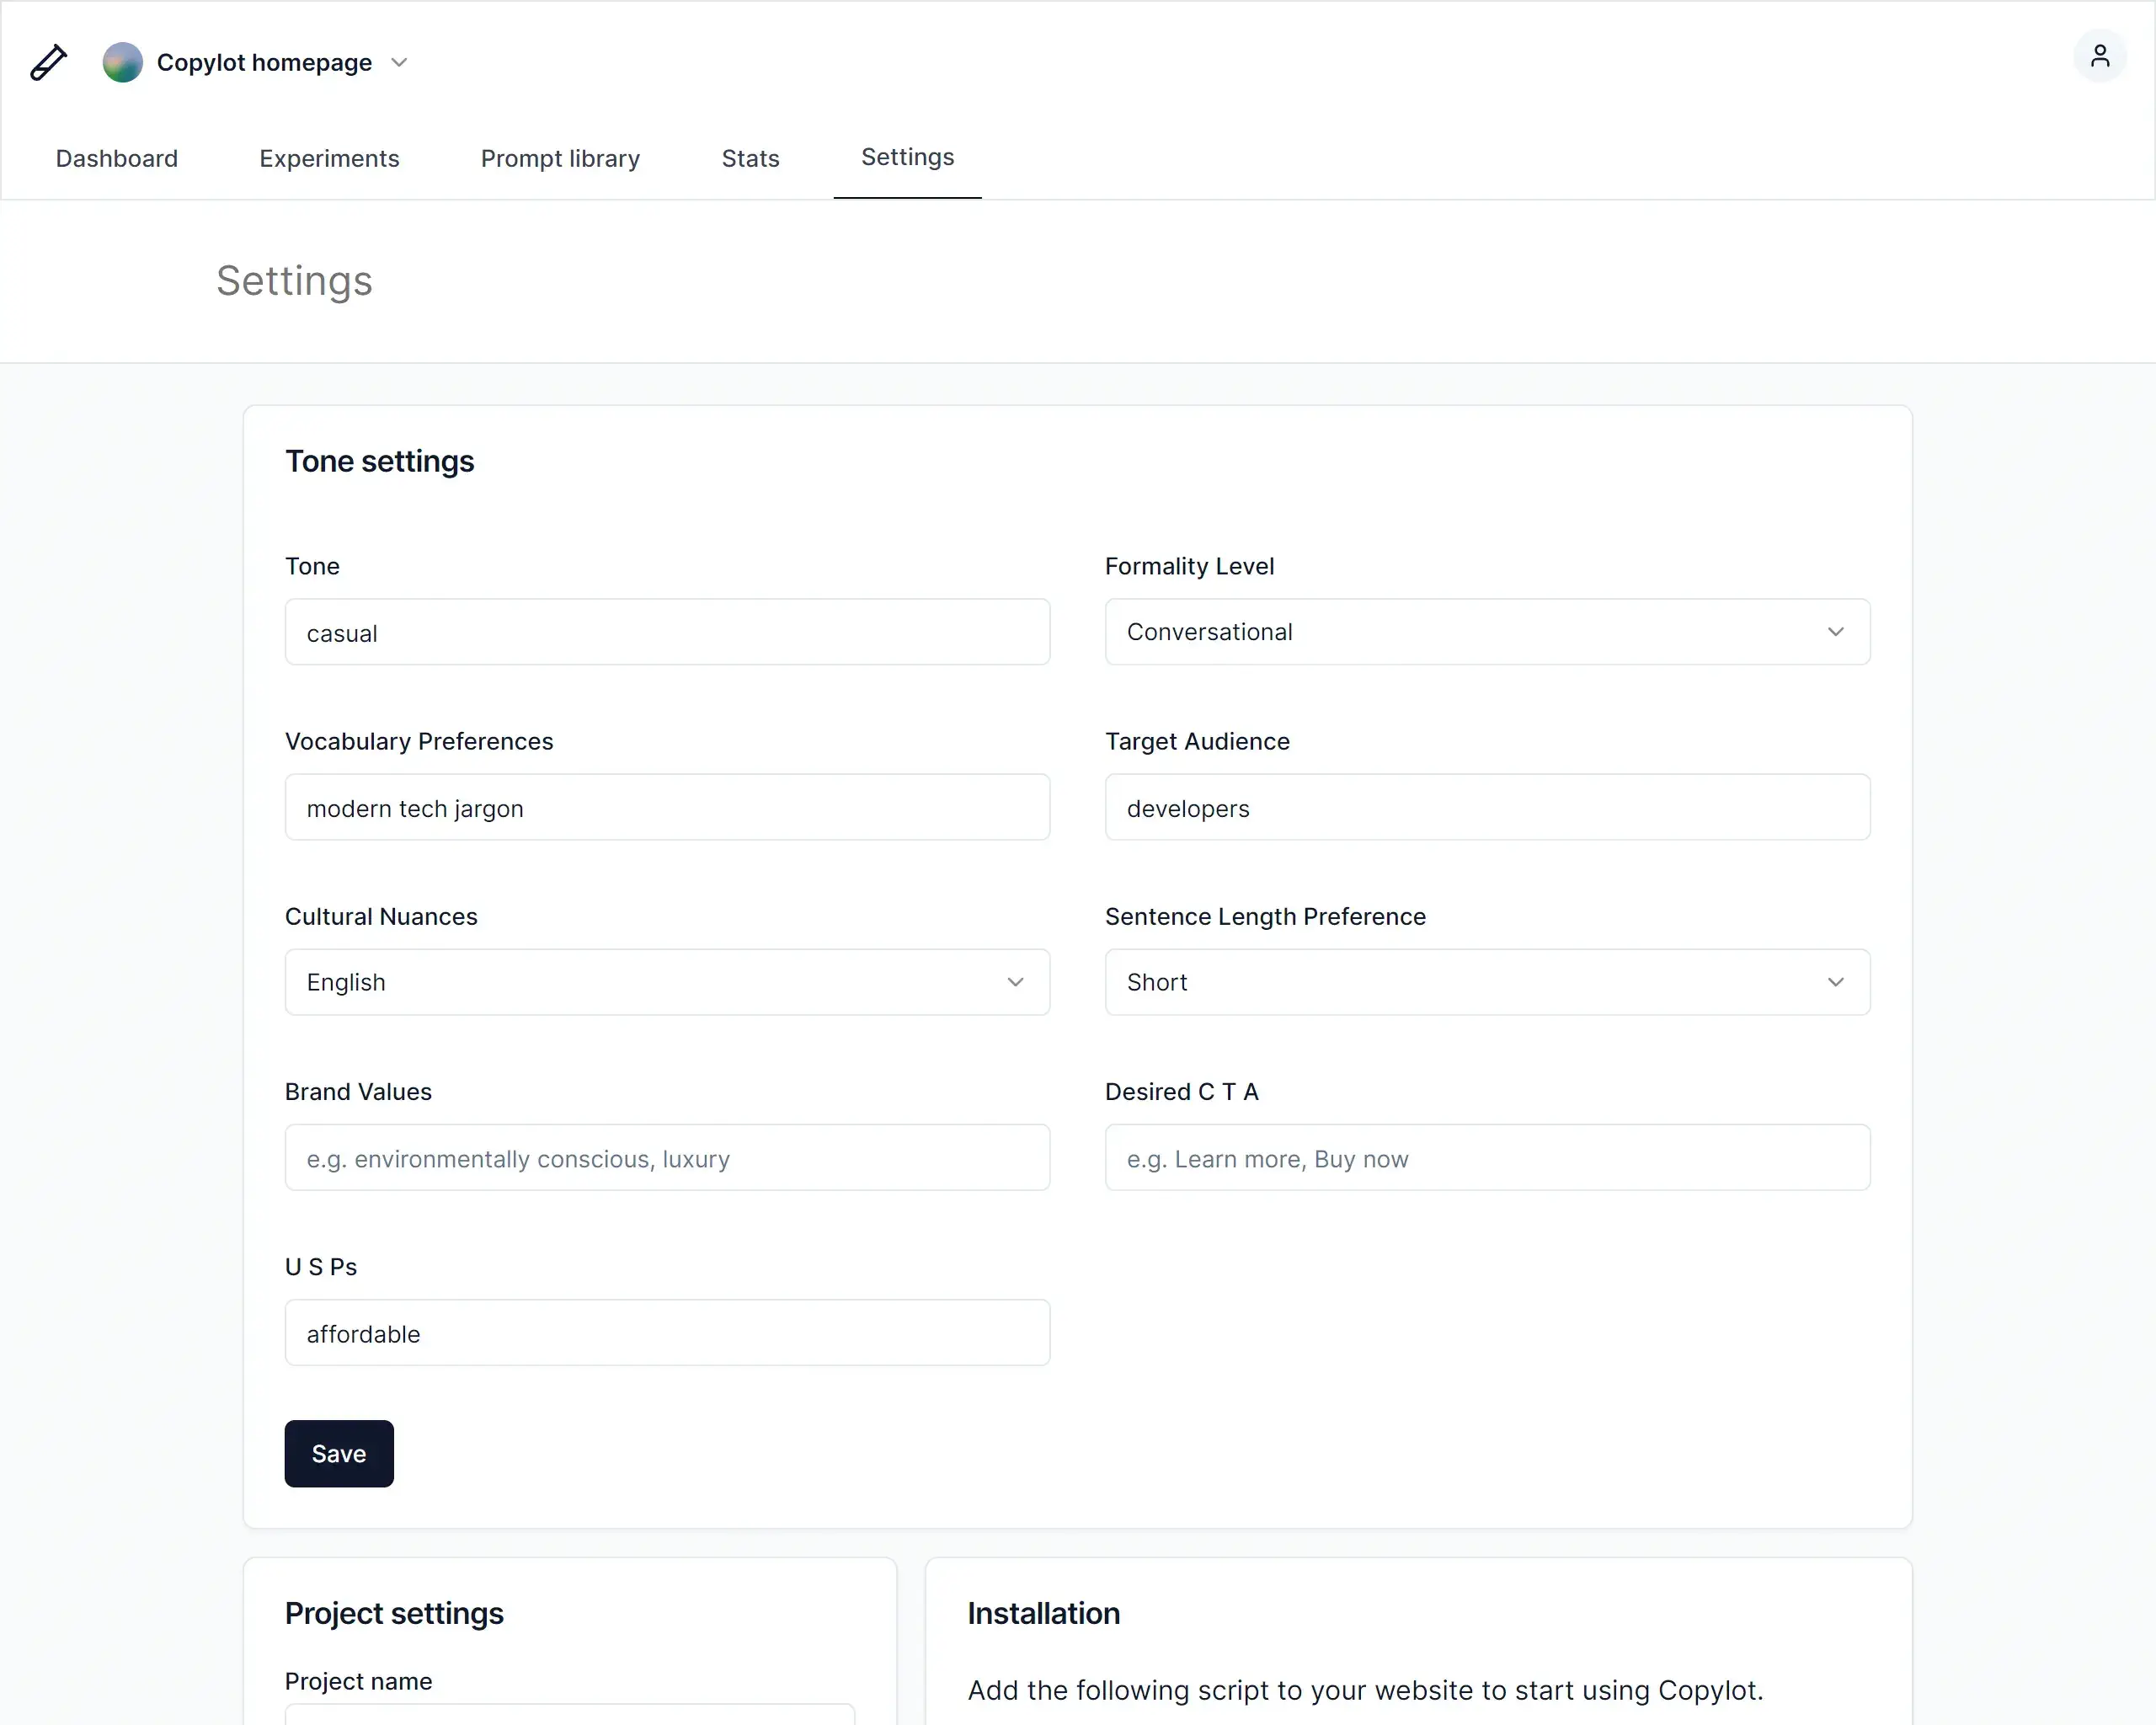Click the Desired CTA input field
Image resolution: width=2156 pixels, height=1725 pixels.
1486,1157
